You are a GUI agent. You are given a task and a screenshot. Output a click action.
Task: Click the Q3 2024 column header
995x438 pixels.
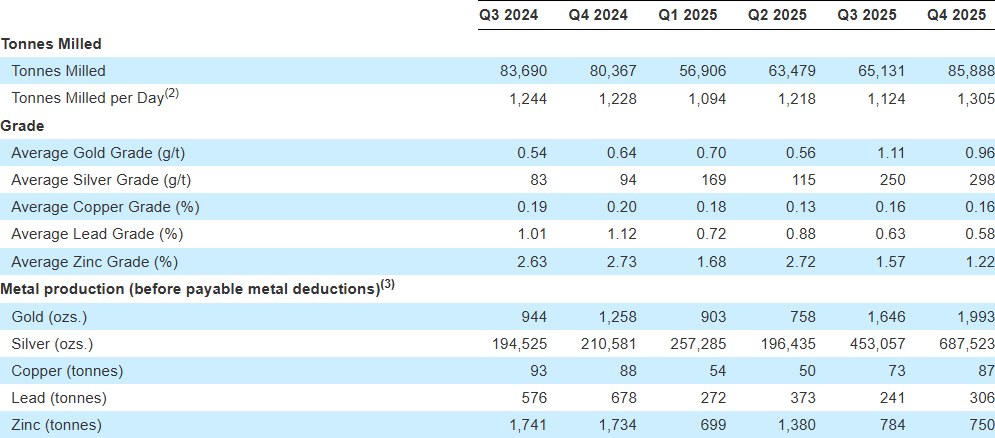click(x=509, y=15)
